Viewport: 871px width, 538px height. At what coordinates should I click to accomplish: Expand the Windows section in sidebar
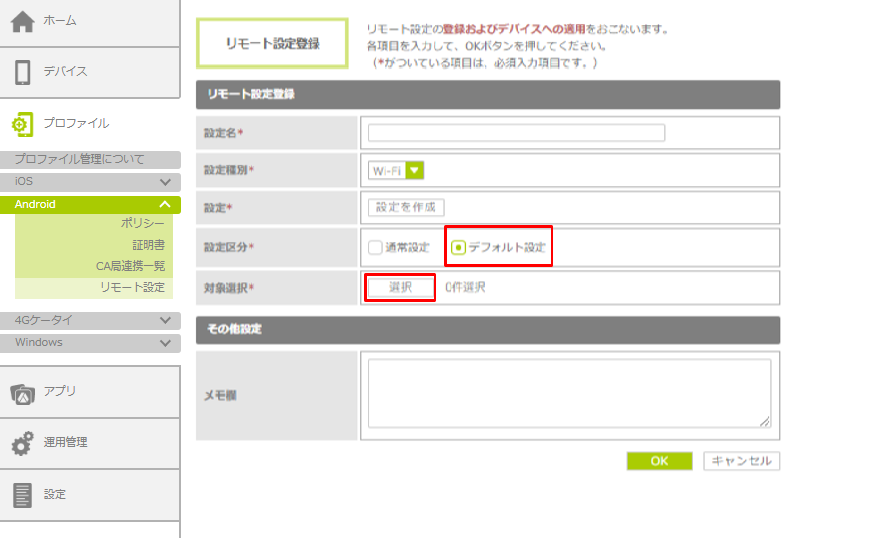click(x=166, y=342)
